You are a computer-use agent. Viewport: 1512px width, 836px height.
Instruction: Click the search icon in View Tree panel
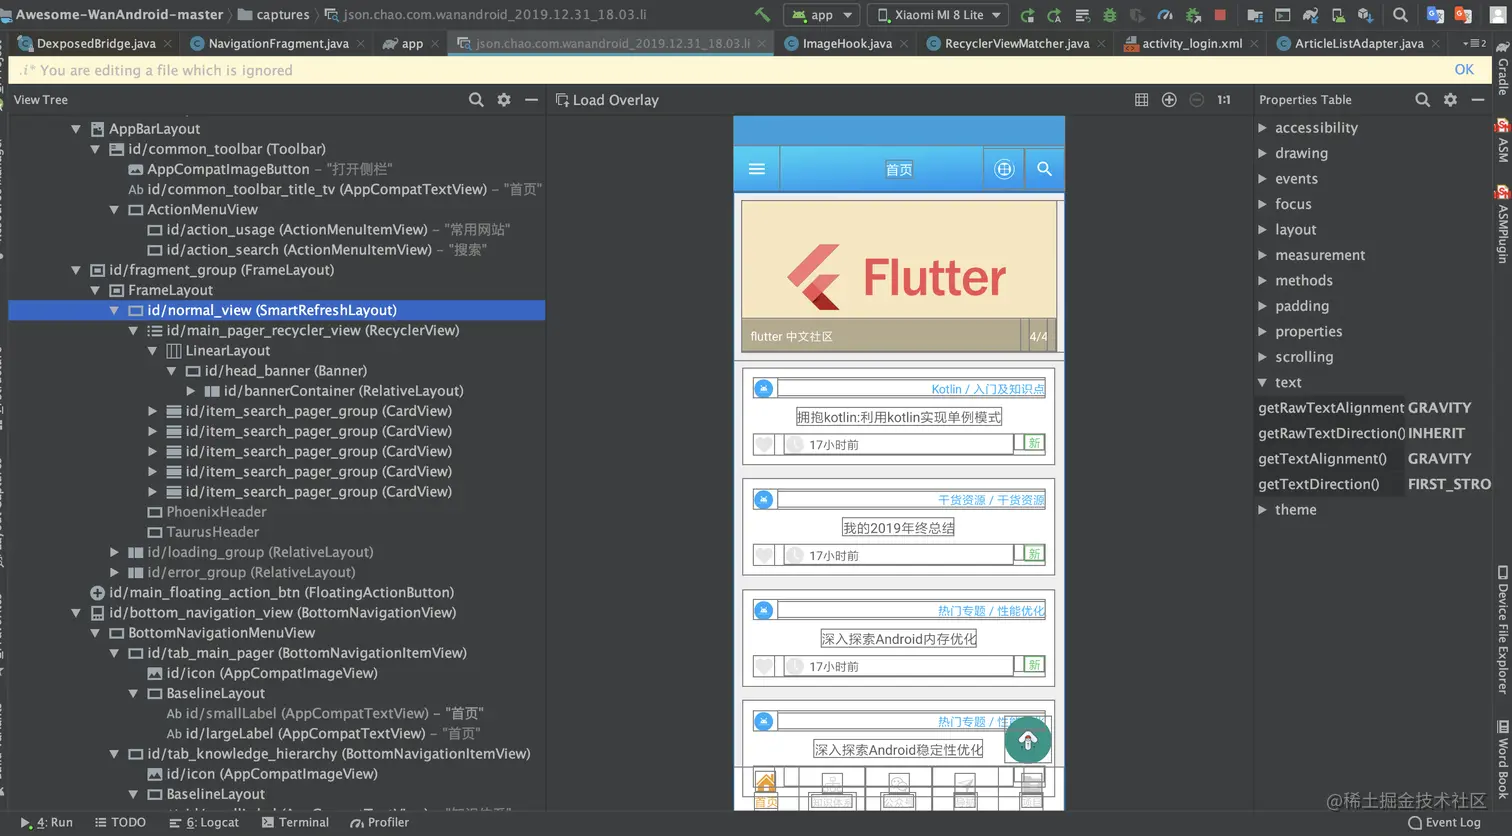coord(476,100)
